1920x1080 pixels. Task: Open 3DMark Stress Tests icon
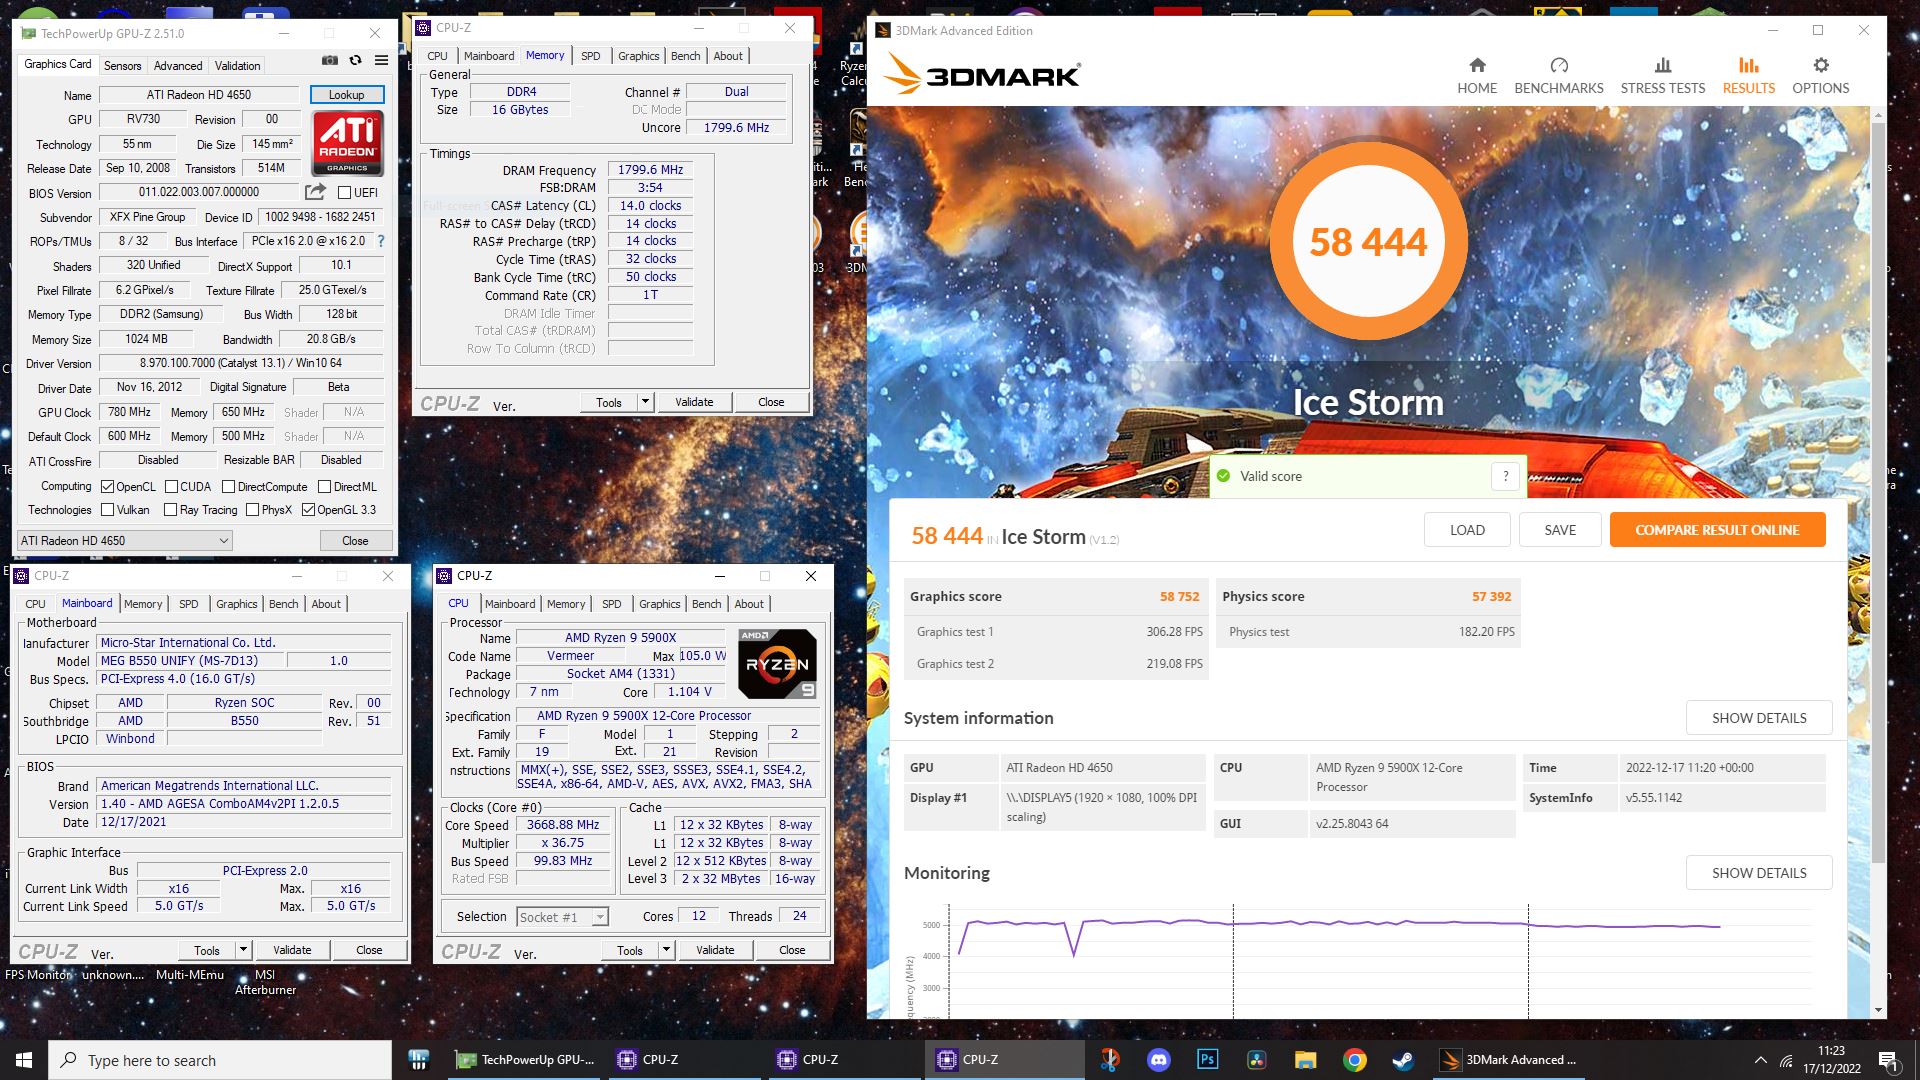1663,65
